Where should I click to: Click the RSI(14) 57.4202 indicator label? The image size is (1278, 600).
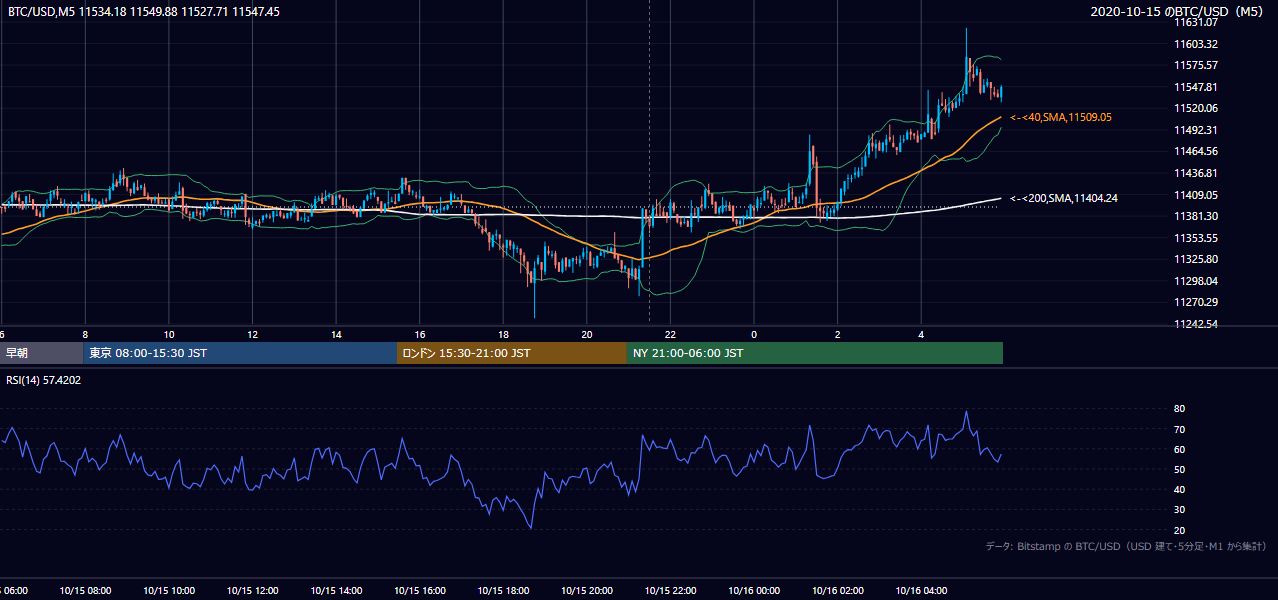click(44, 380)
